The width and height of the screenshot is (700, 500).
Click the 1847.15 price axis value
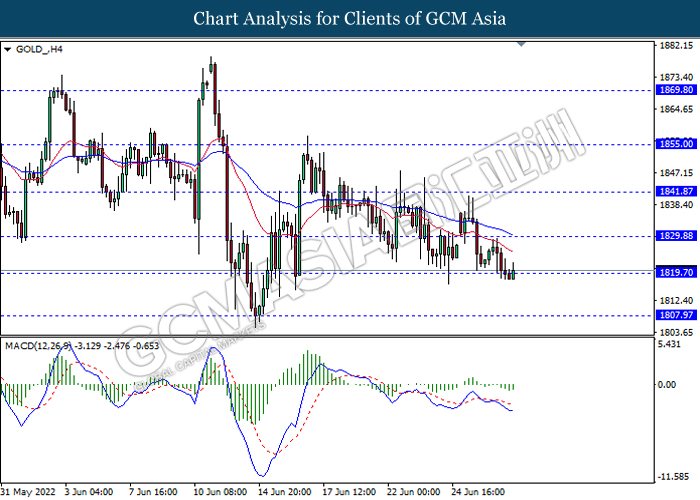tap(676, 173)
